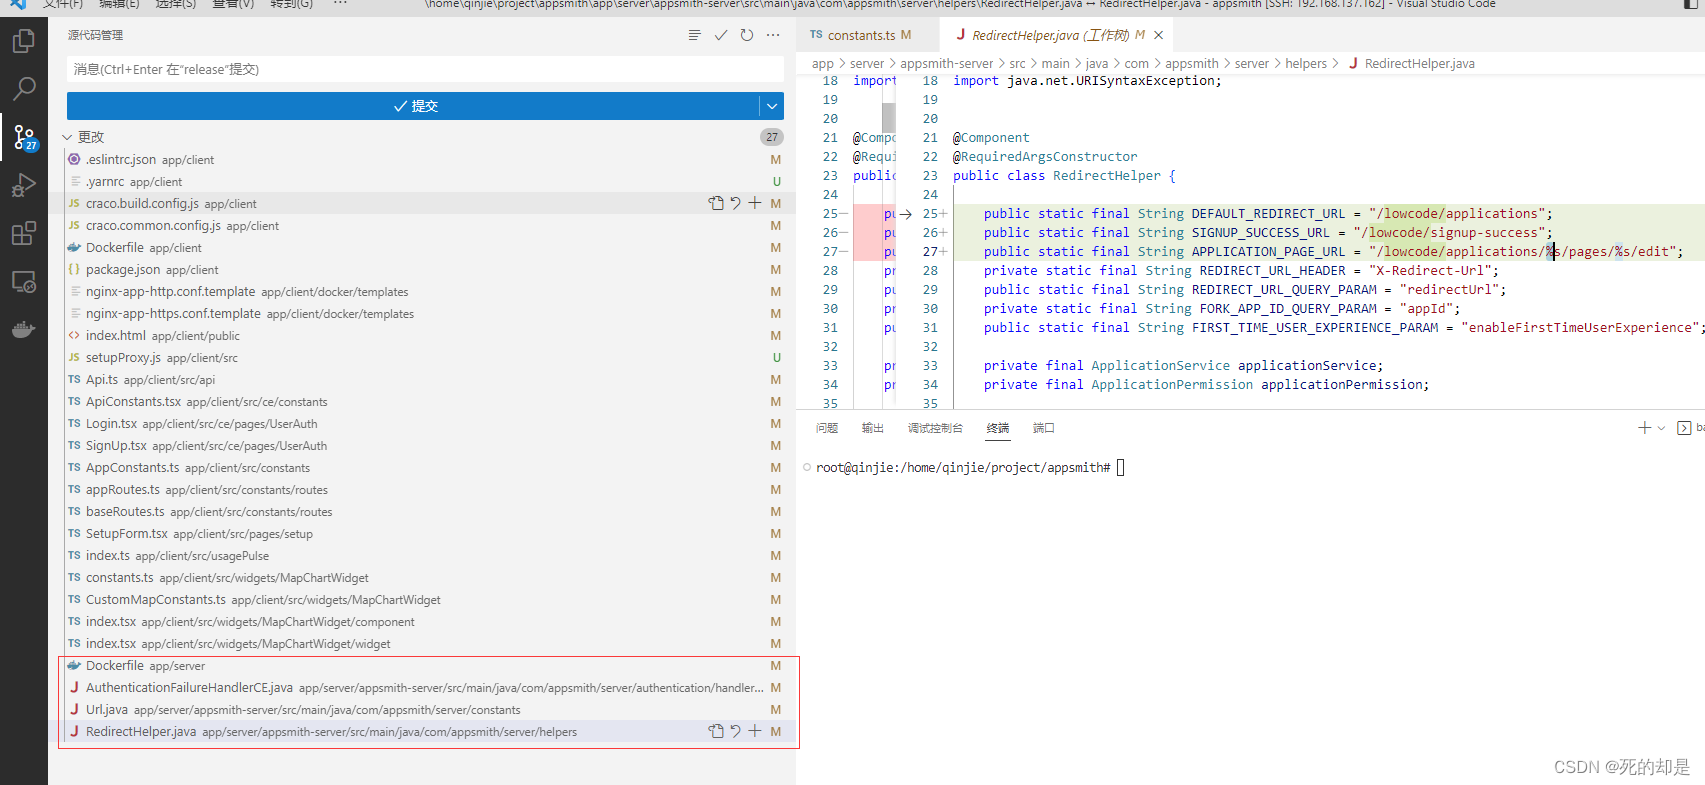Open the 编辑(E) menu
1705x785 pixels.
pos(119,4)
